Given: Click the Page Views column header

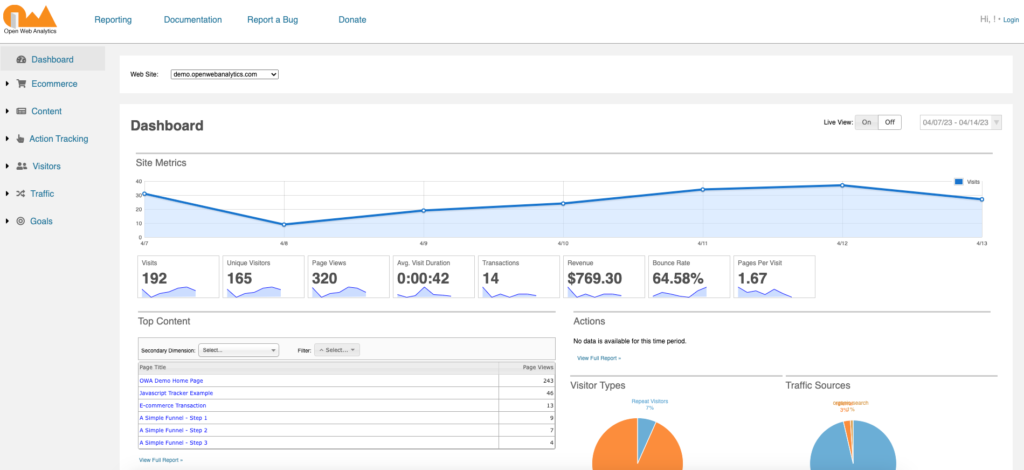Looking at the screenshot, I should 527,368.
